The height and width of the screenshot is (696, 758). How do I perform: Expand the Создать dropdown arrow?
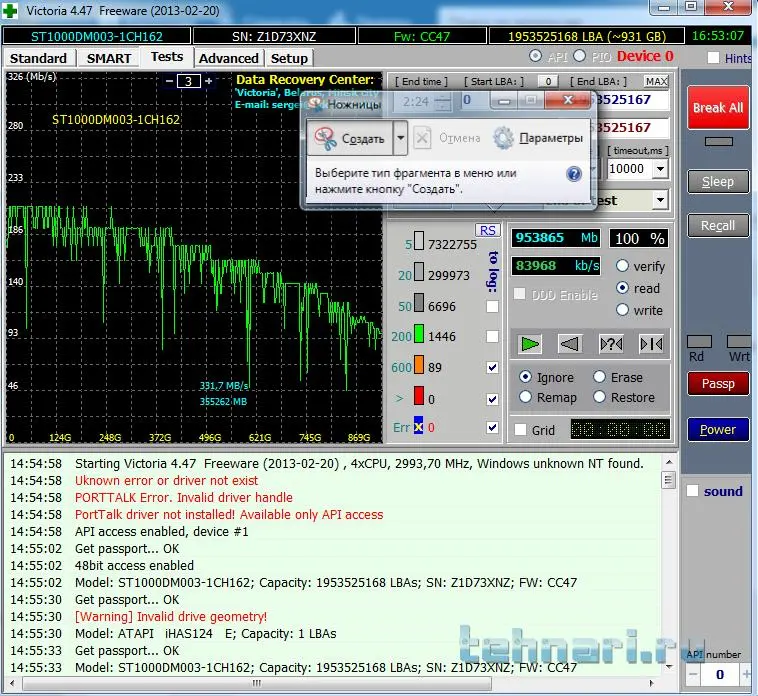tap(400, 138)
